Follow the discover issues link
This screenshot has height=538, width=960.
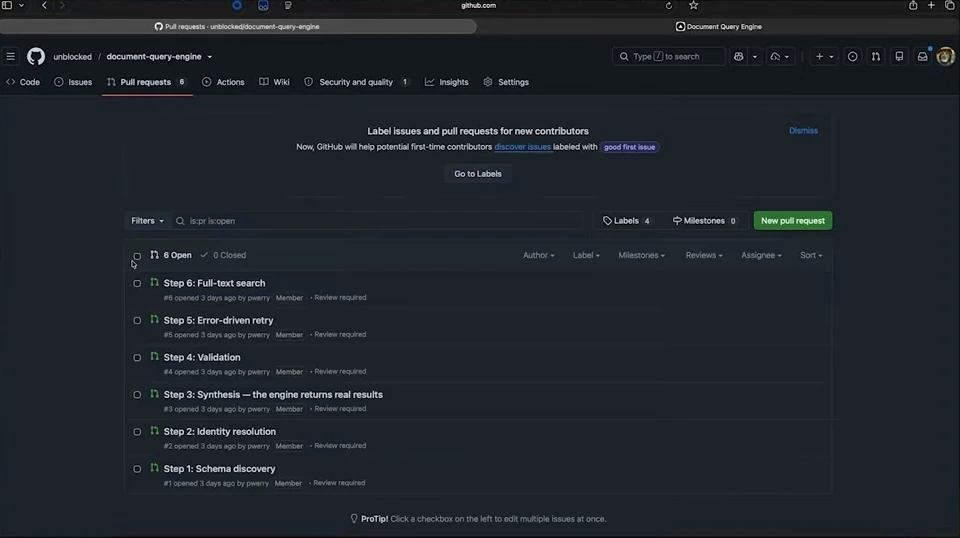(522, 147)
